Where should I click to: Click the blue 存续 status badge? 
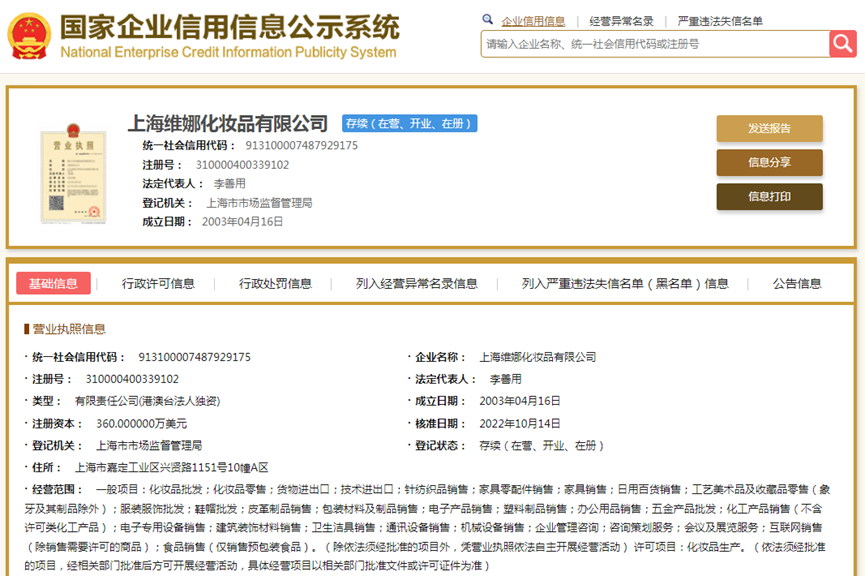click(409, 124)
